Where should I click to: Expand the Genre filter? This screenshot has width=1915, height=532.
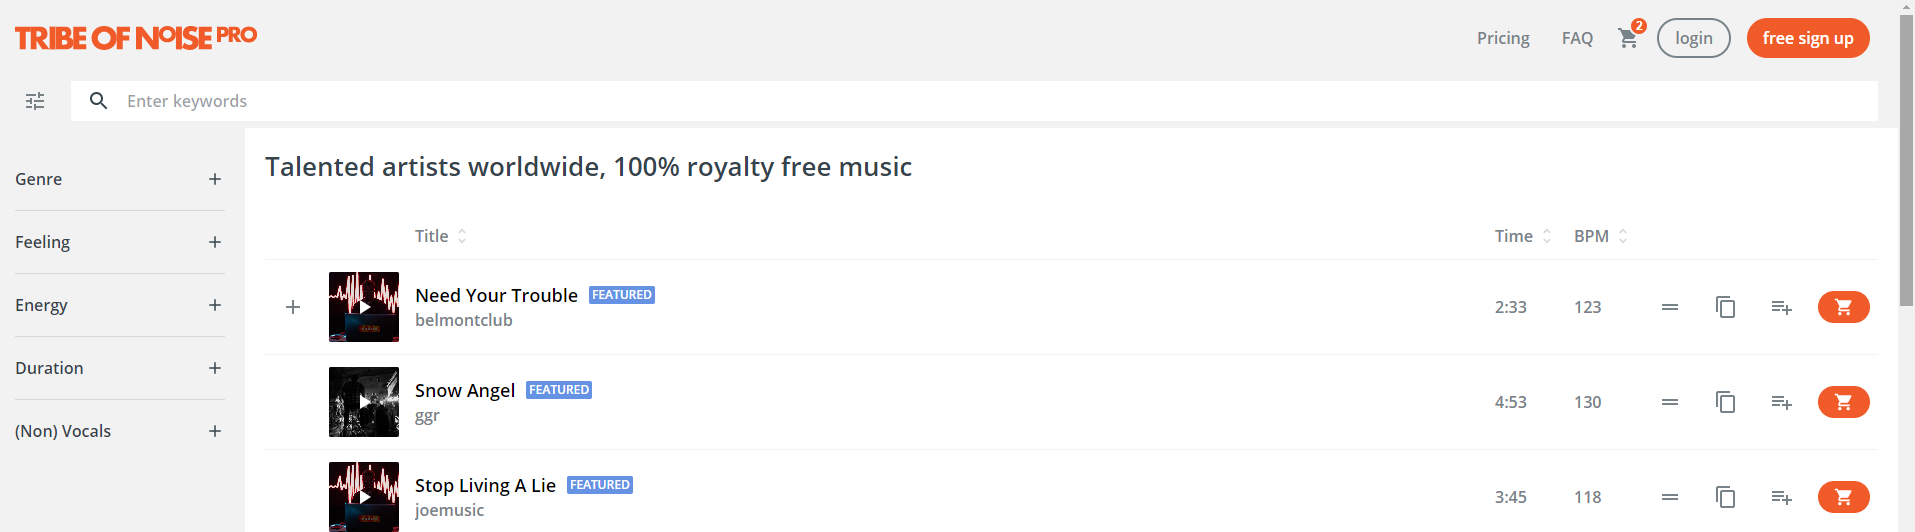[120, 179]
